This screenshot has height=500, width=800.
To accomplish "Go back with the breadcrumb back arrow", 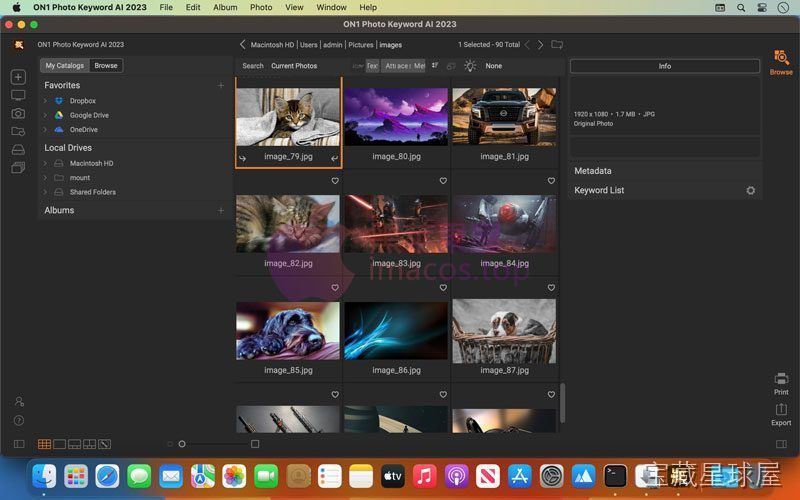I will point(243,44).
